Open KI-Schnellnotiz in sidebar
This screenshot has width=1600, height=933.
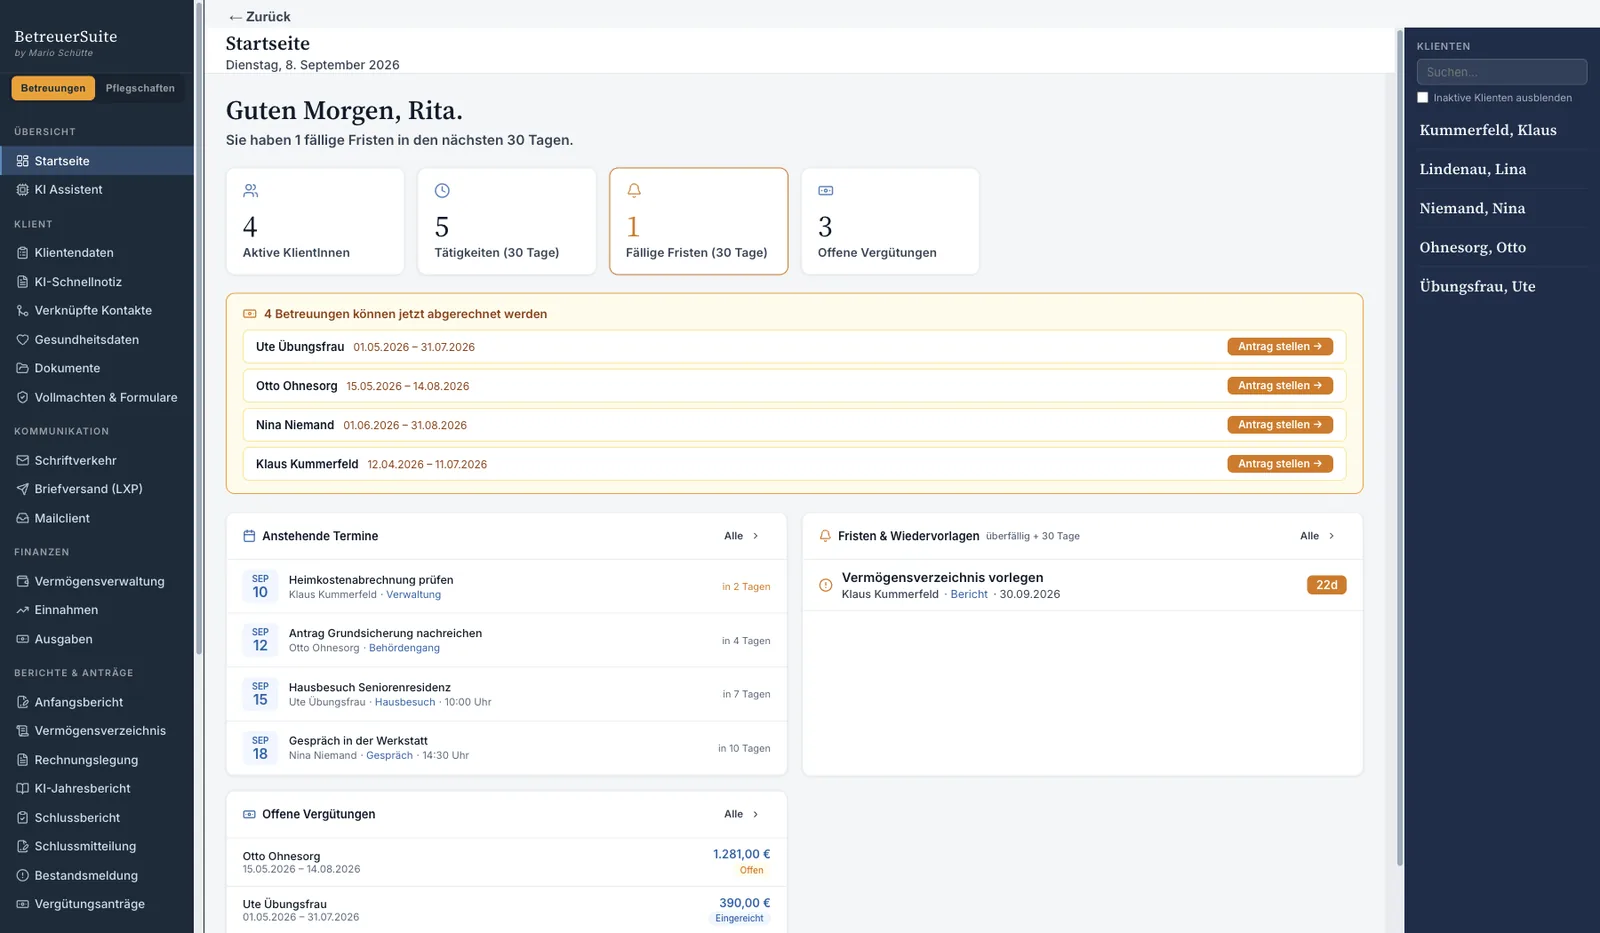click(x=97, y=282)
